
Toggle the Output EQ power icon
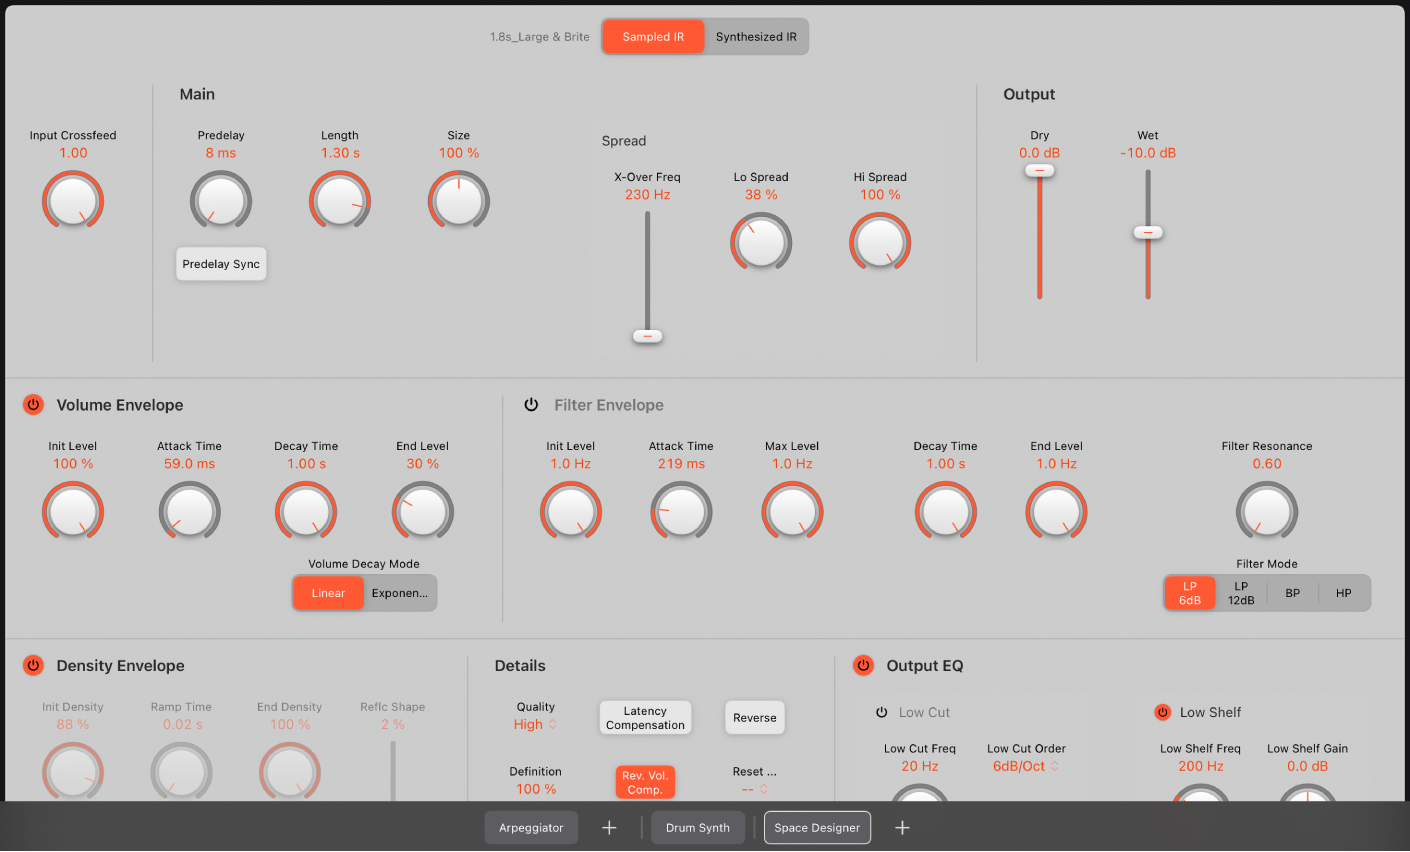[x=863, y=665]
